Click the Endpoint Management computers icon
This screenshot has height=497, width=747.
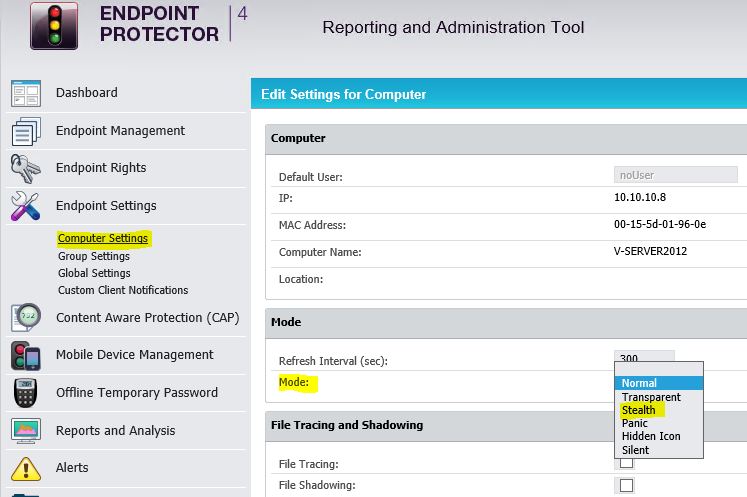pos(25,131)
